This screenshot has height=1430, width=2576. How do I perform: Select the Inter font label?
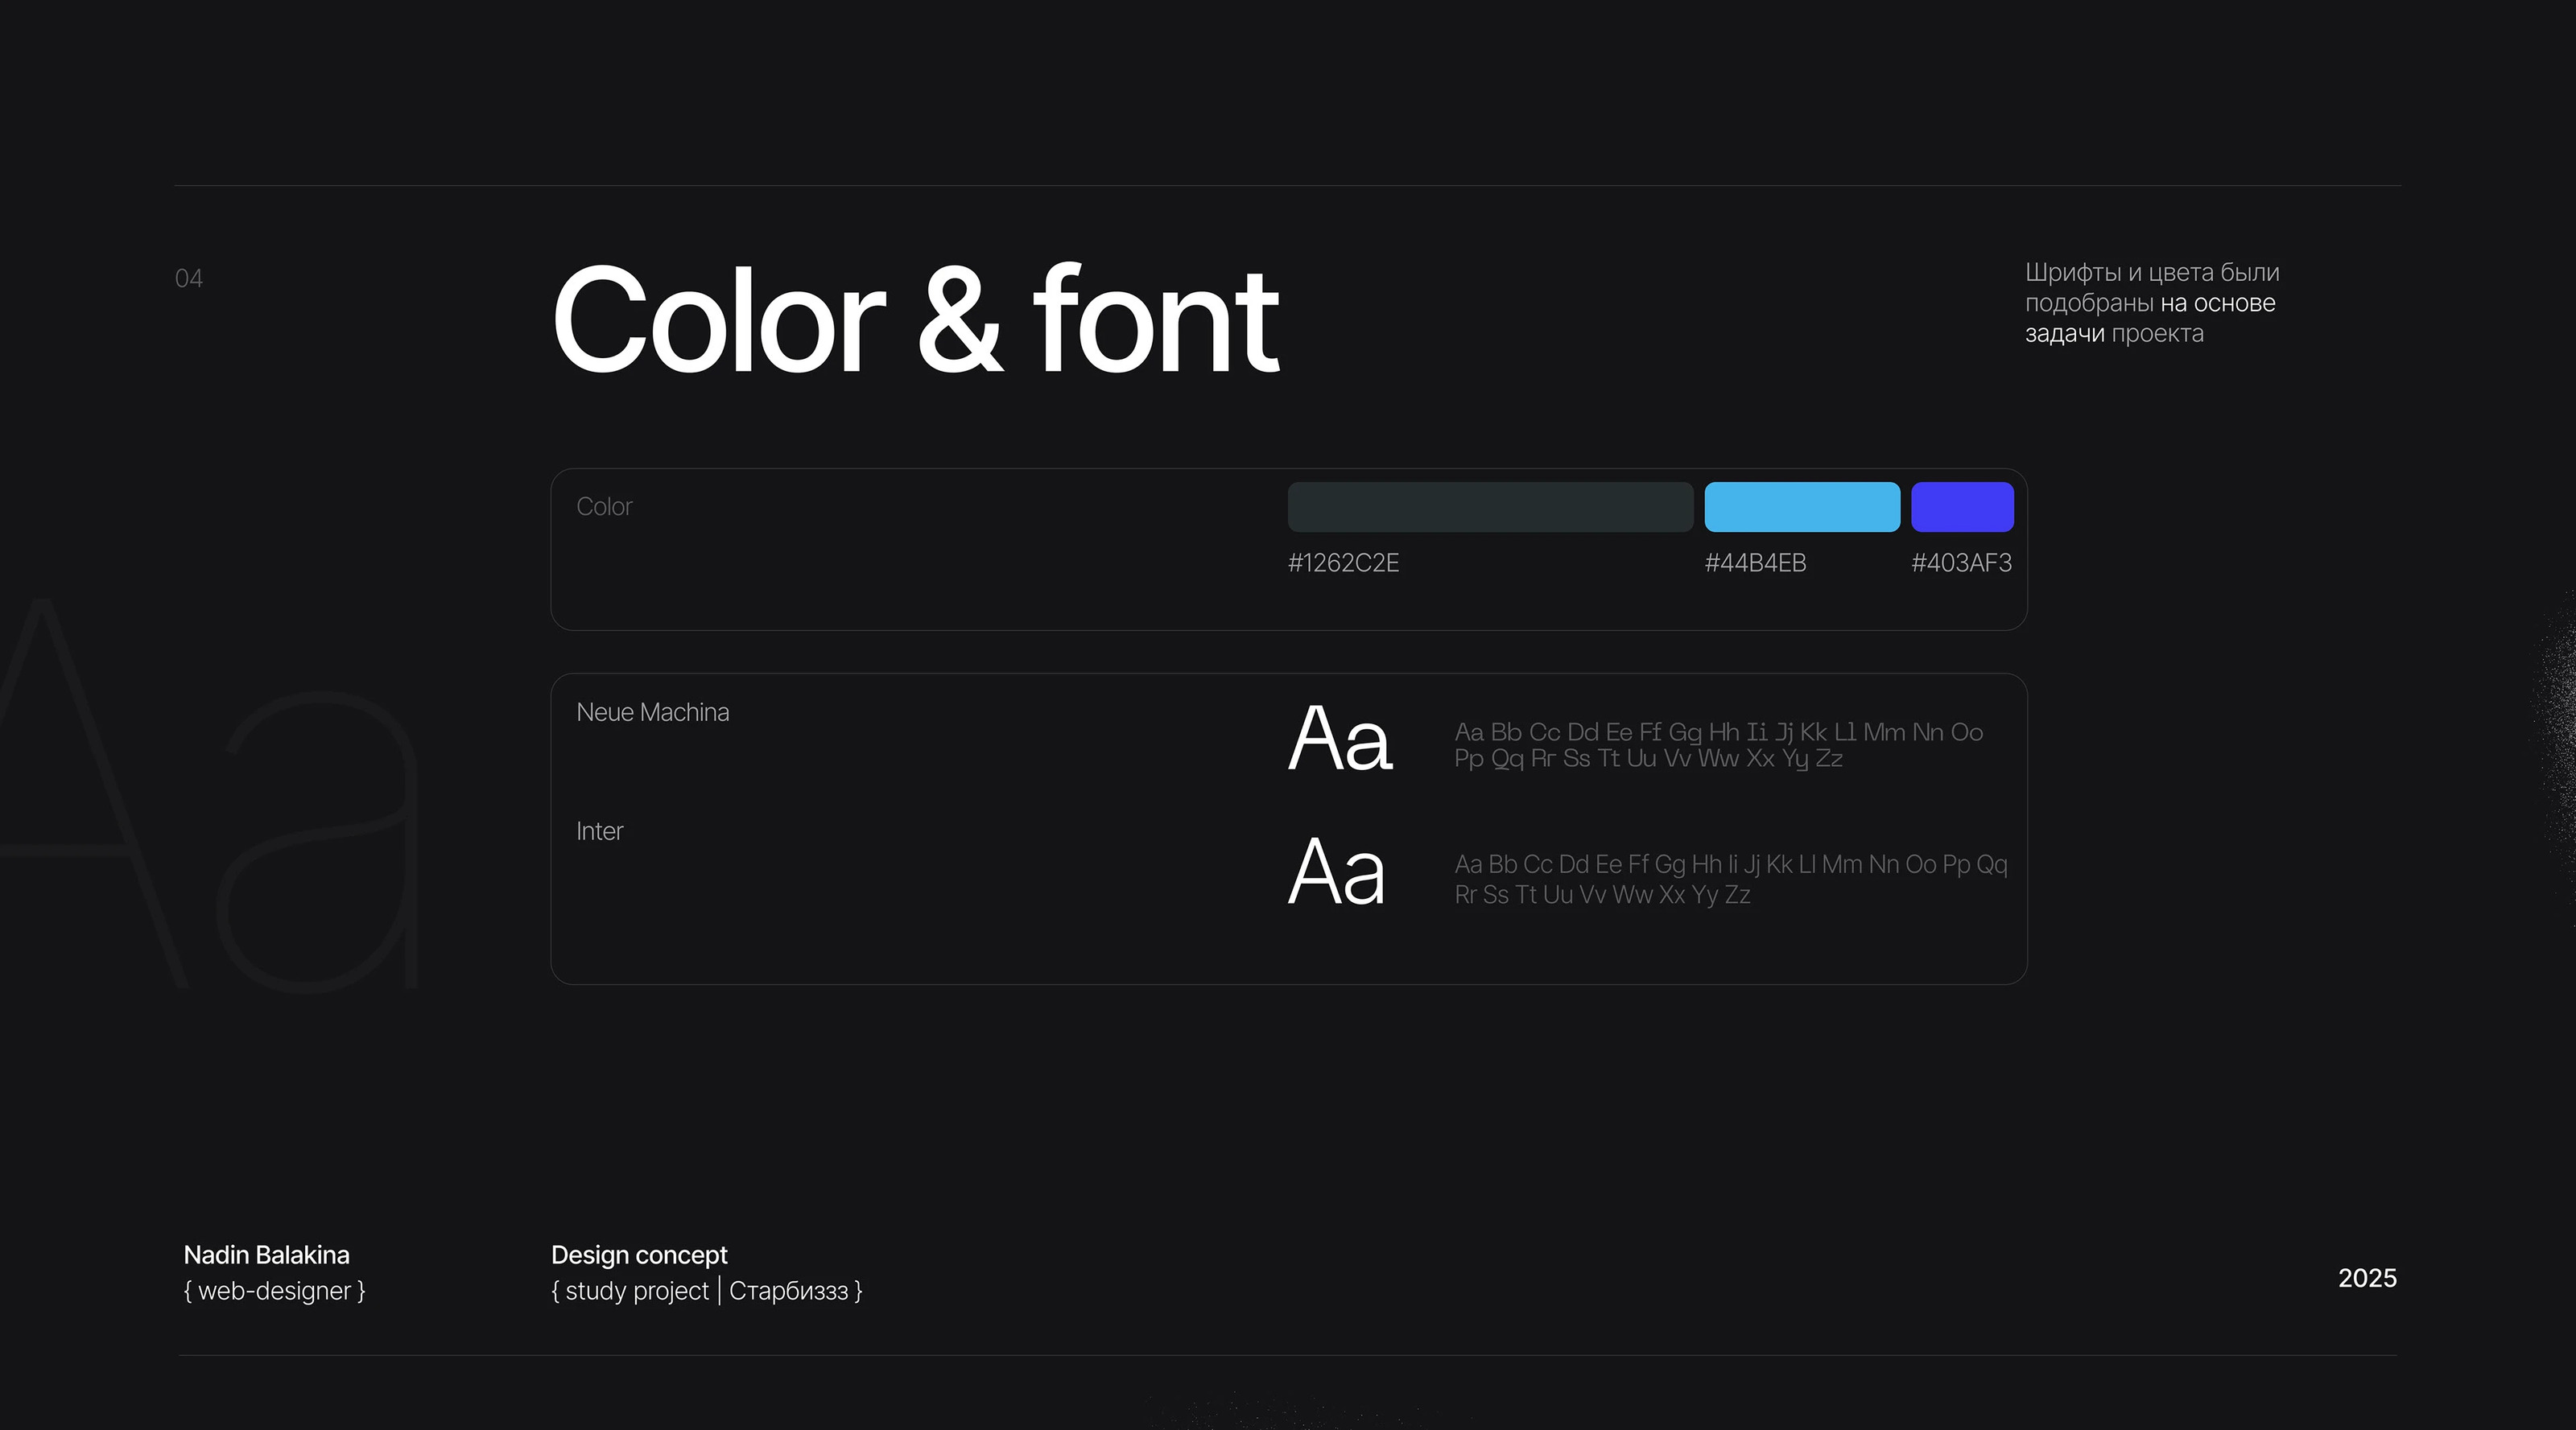point(599,831)
